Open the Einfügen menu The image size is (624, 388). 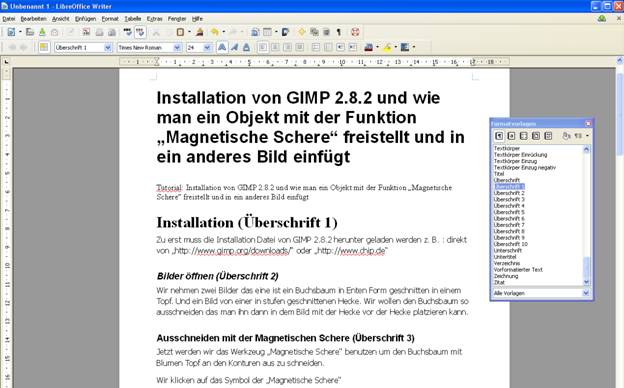coord(86,19)
